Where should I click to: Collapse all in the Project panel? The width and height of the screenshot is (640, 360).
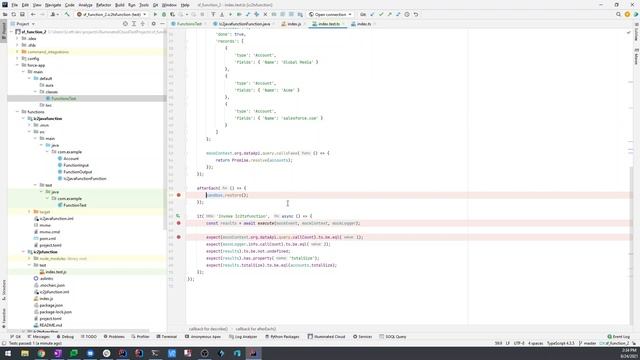pyautogui.click(x=142, y=24)
